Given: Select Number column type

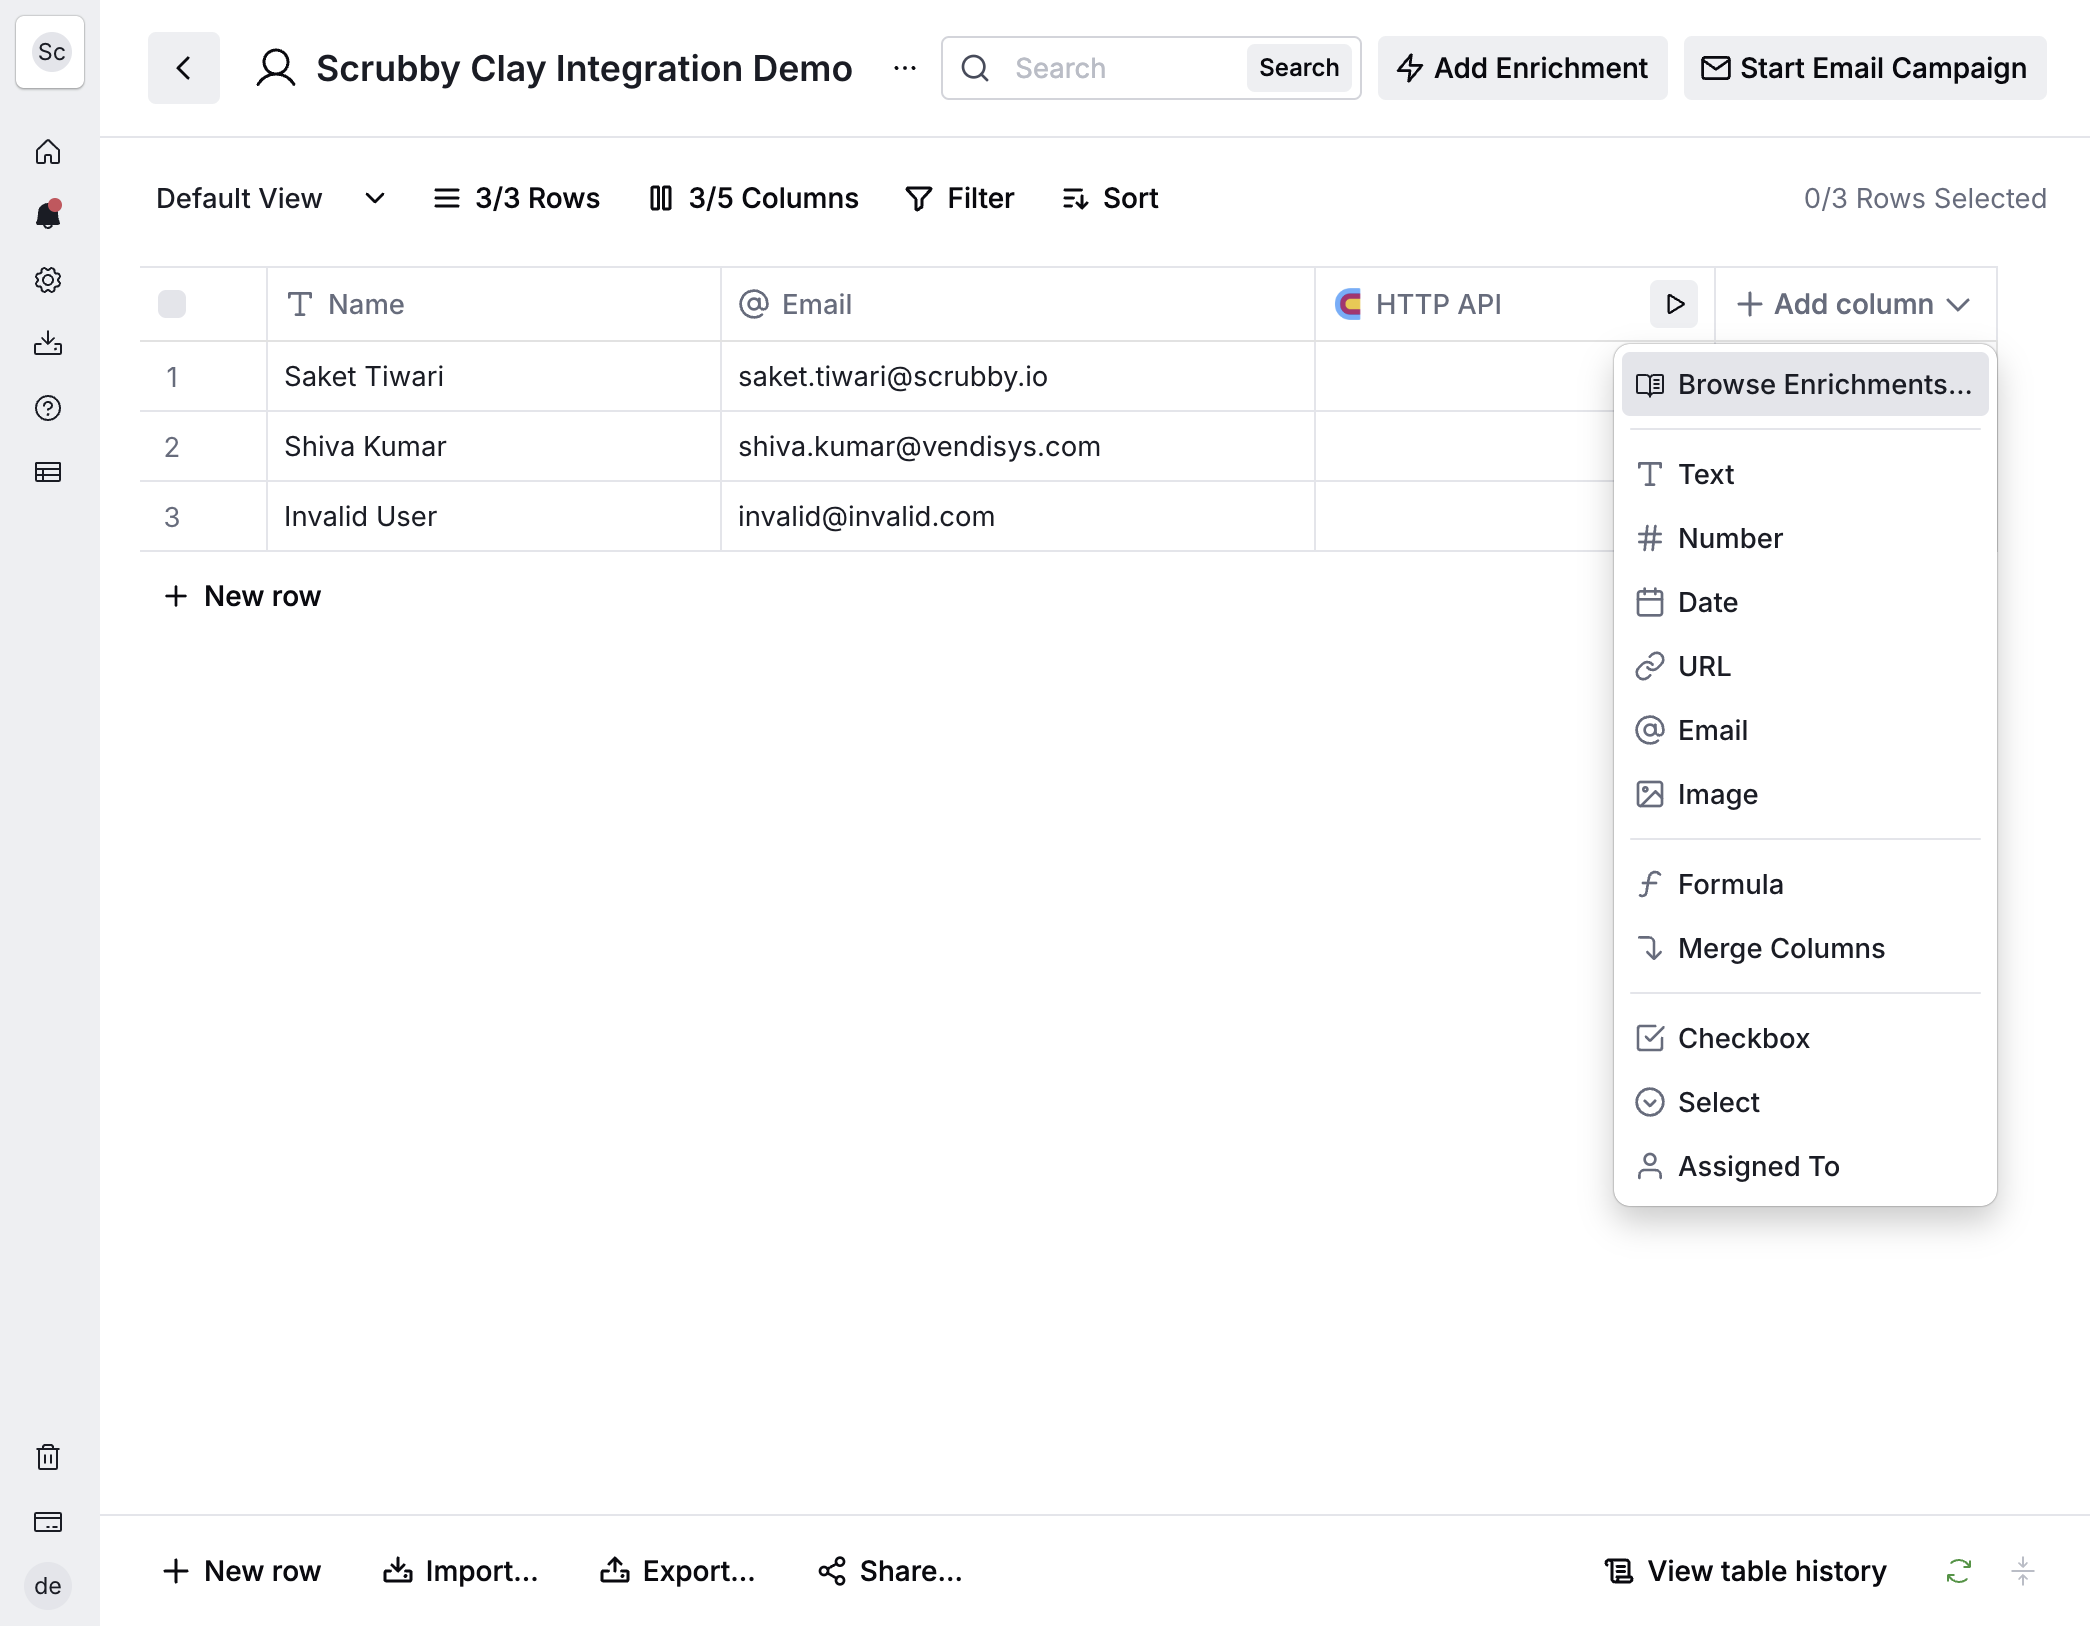Looking at the screenshot, I should tap(1805, 538).
